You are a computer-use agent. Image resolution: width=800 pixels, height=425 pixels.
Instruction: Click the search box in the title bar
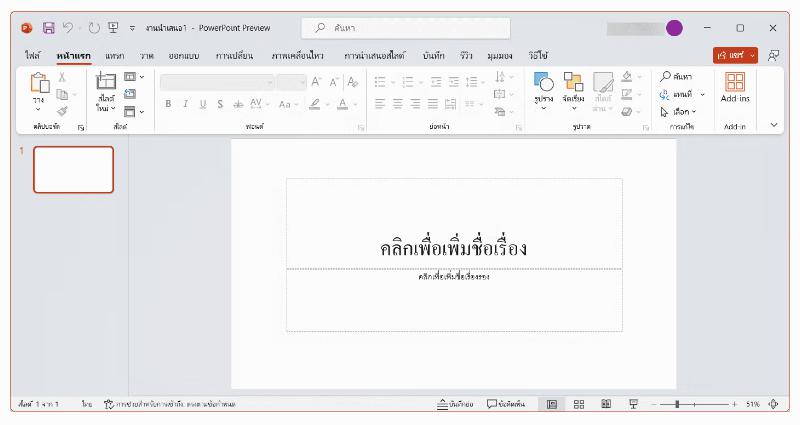[406, 28]
